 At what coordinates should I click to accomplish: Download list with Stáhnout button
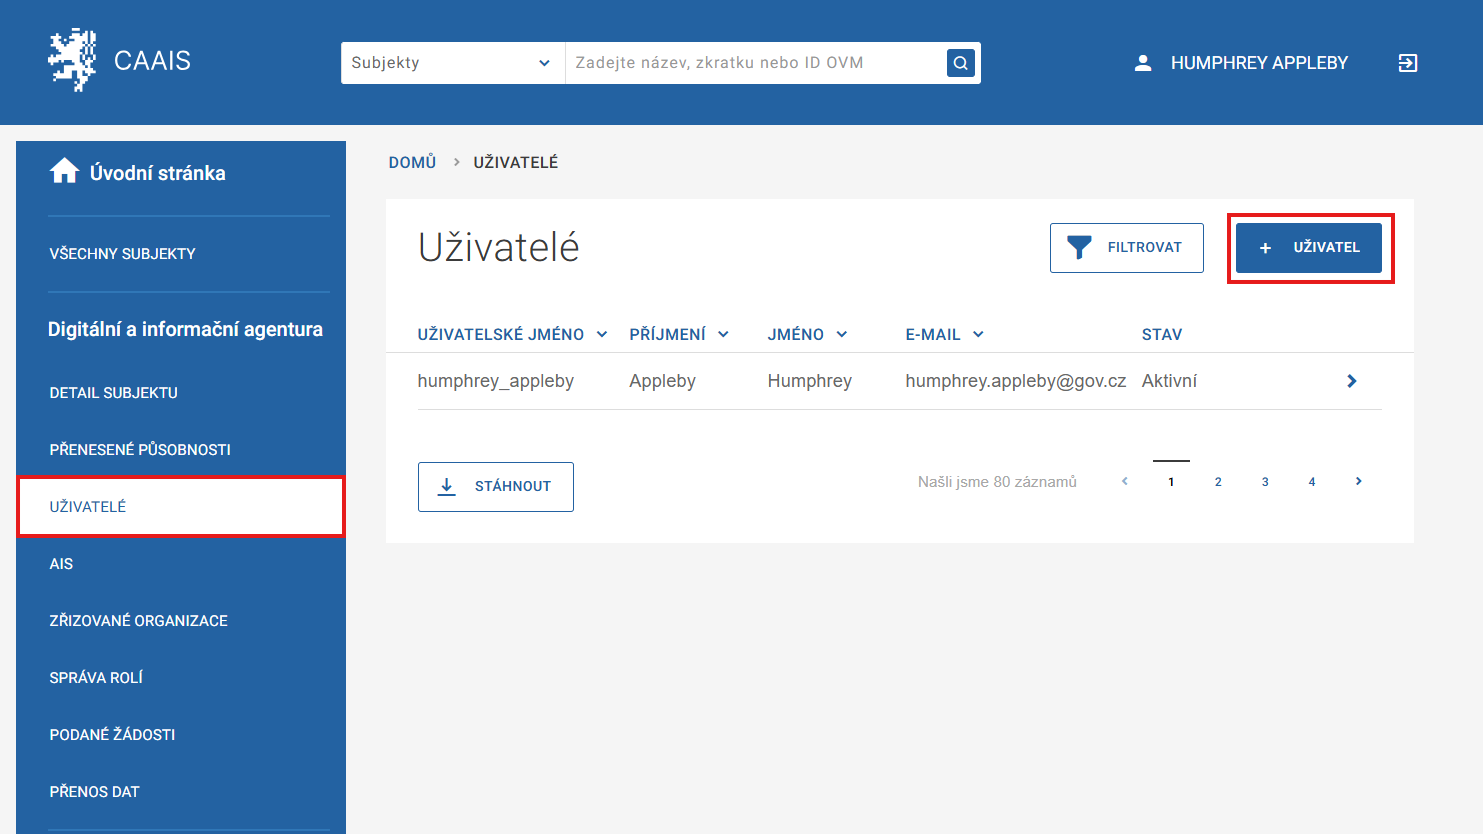click(495, 487)
